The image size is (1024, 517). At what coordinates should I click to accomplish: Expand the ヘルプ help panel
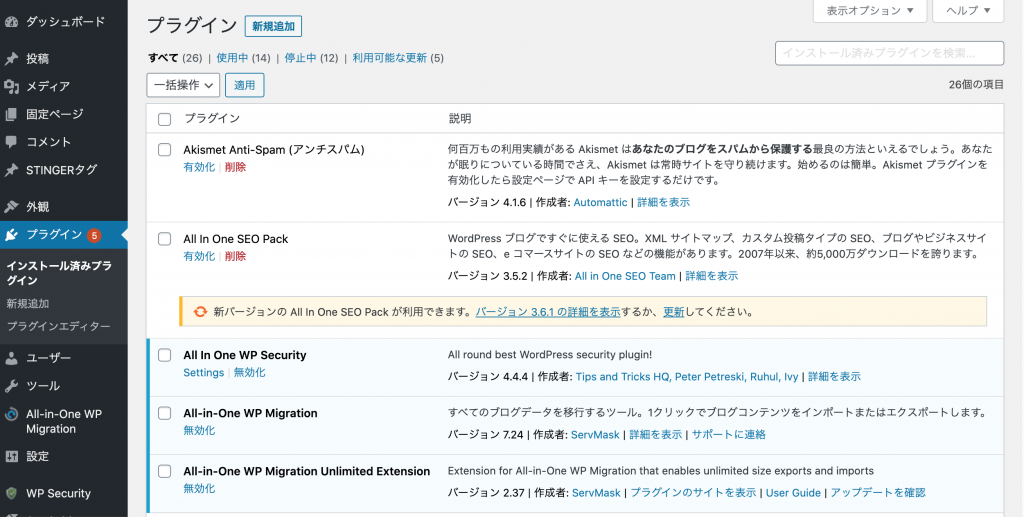pyautogui.click(x=968, y=10)
